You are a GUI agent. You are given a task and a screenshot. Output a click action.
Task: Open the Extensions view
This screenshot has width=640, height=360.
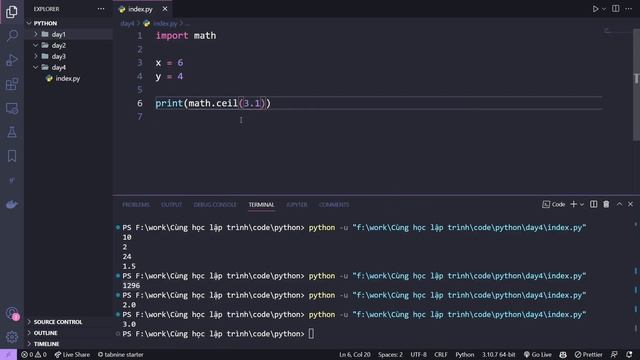[x=12, y=84]
